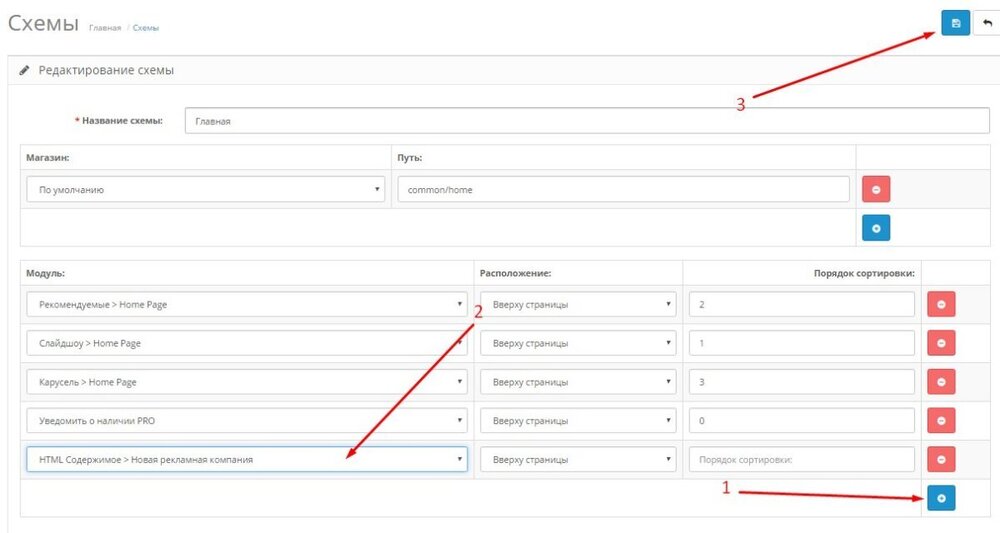Click the Схемы breadcrumb link
1000x533 pixels.
pos(146,28)
